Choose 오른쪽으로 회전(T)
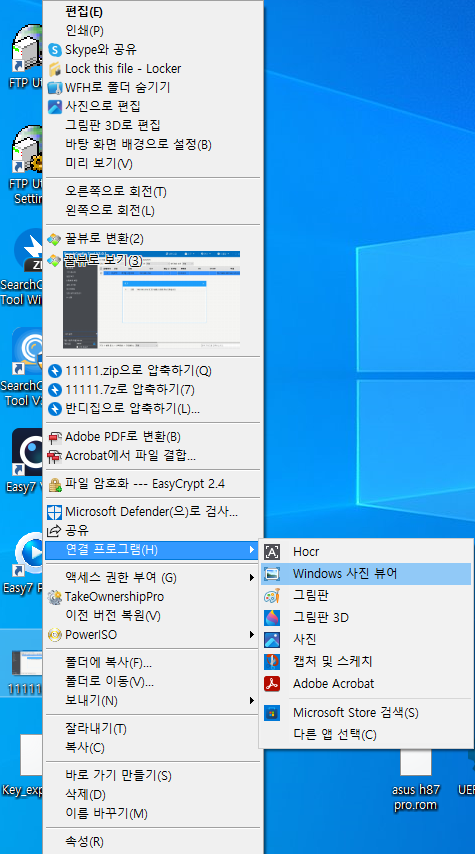Image resolution: width=475 pixels, height=854 pixels. point(153,192)
